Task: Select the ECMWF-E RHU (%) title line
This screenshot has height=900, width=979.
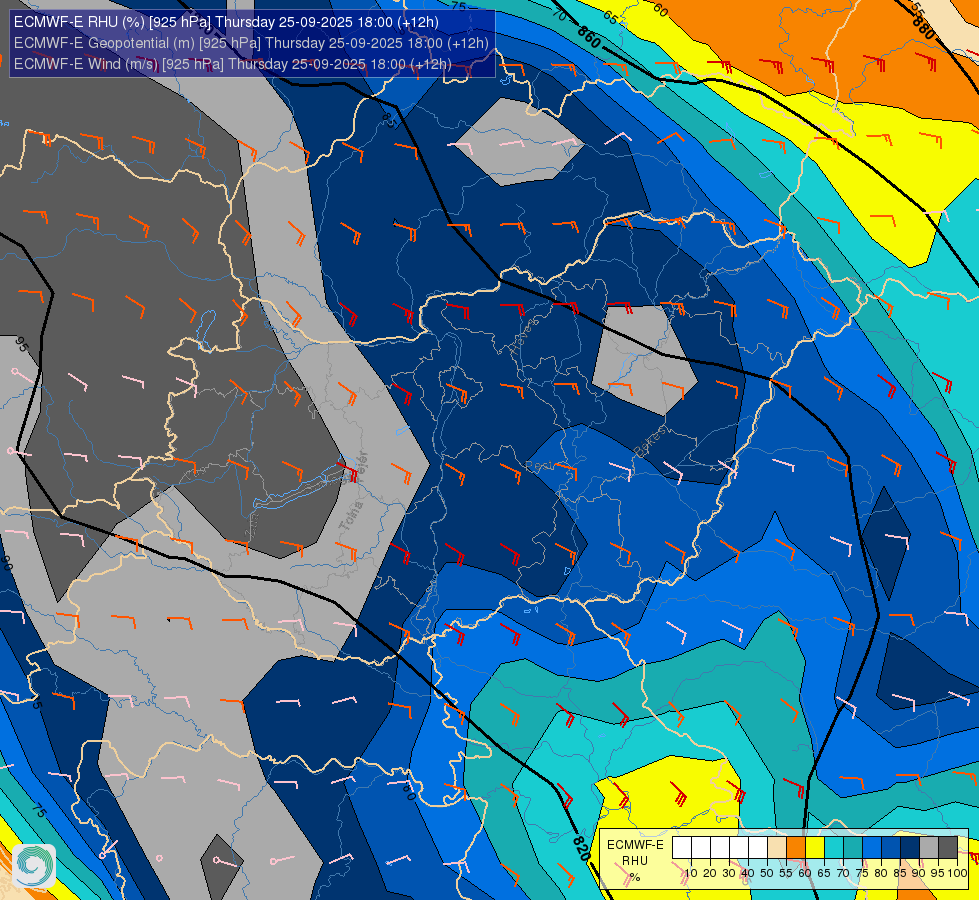Action: point(226,22)
